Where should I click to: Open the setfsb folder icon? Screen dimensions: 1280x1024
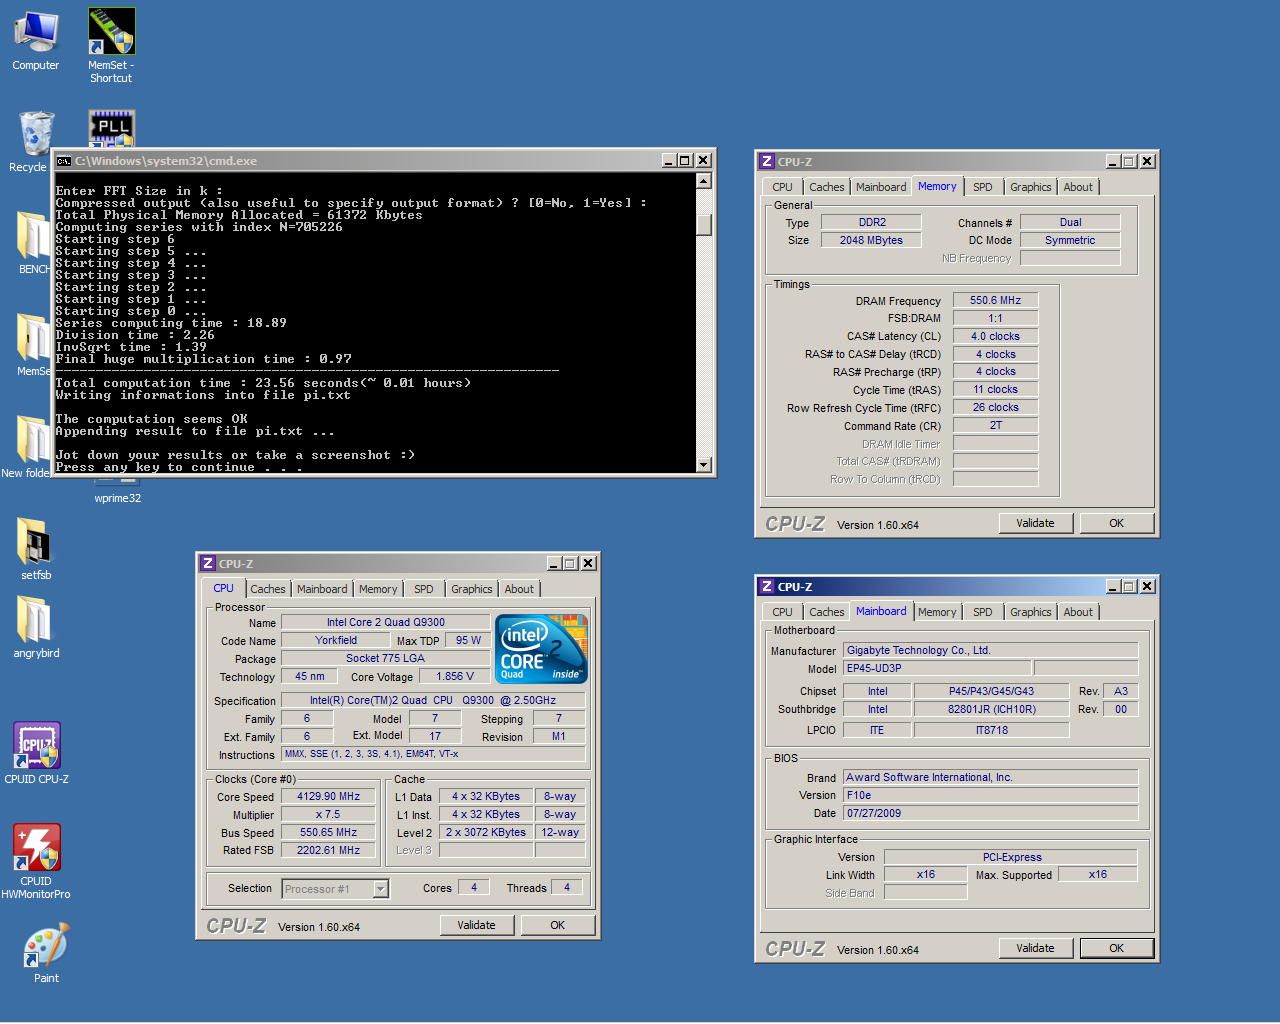pyautogui.click(x=35, y=548)
